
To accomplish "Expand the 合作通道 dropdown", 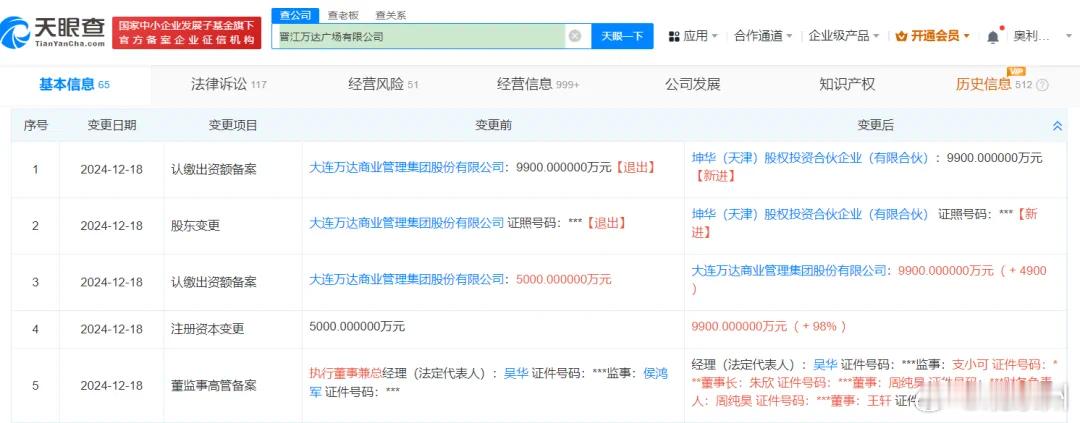I will point(763,36).
